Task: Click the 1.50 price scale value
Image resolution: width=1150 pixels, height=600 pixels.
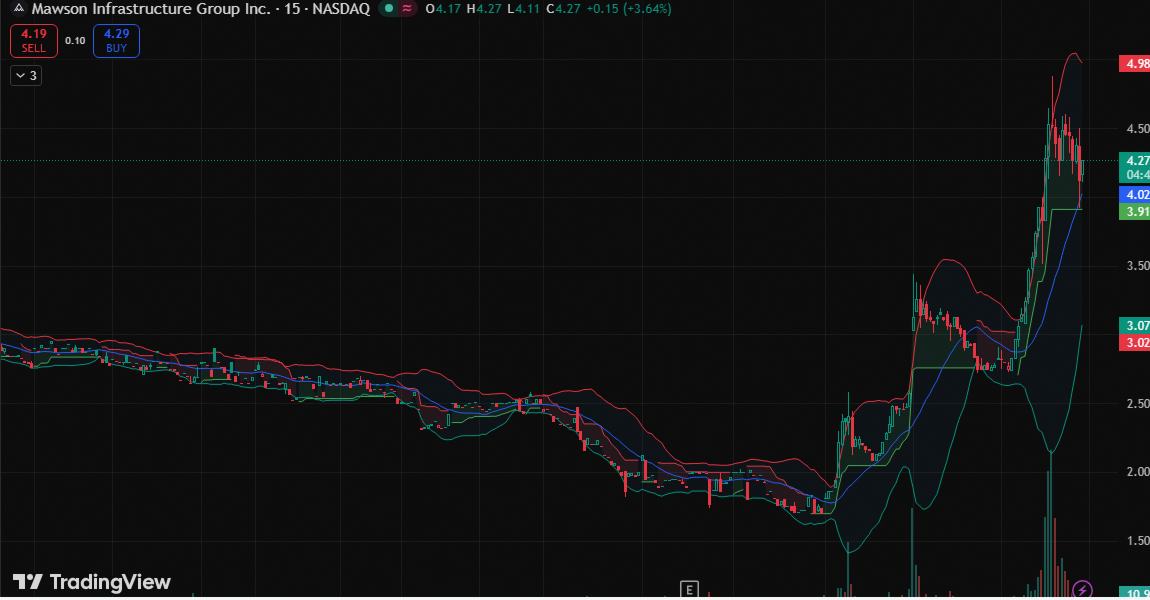Action: click(x=1138, y=541)
